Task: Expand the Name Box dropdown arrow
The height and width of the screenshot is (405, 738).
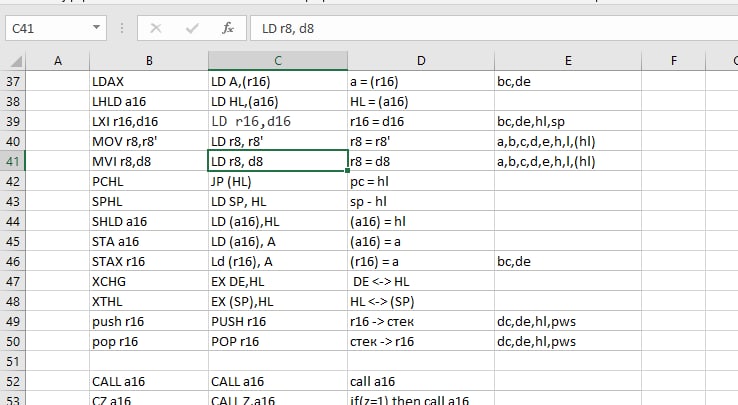Action: [x=96, y=29]
